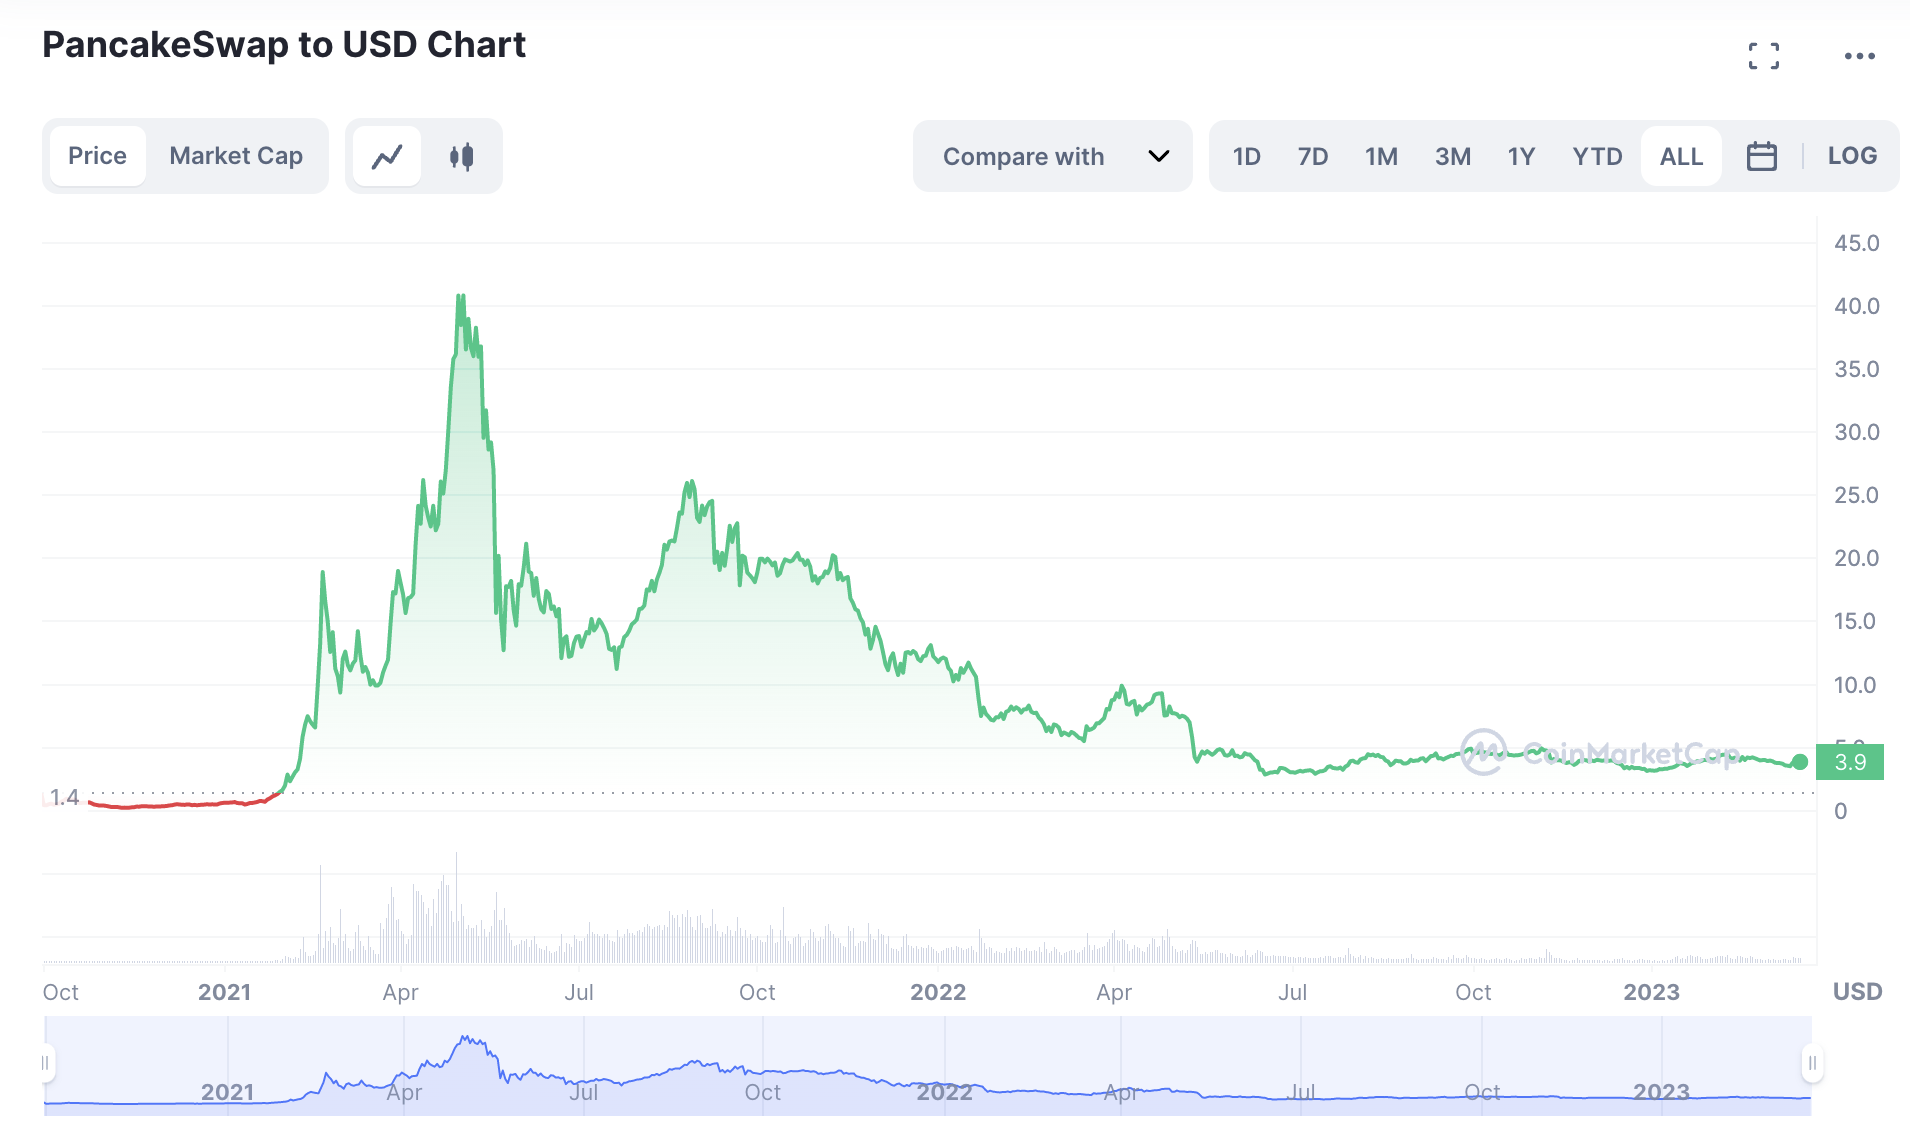
Task: Enter fullscreen chart mode
Action: (1763, 56)
